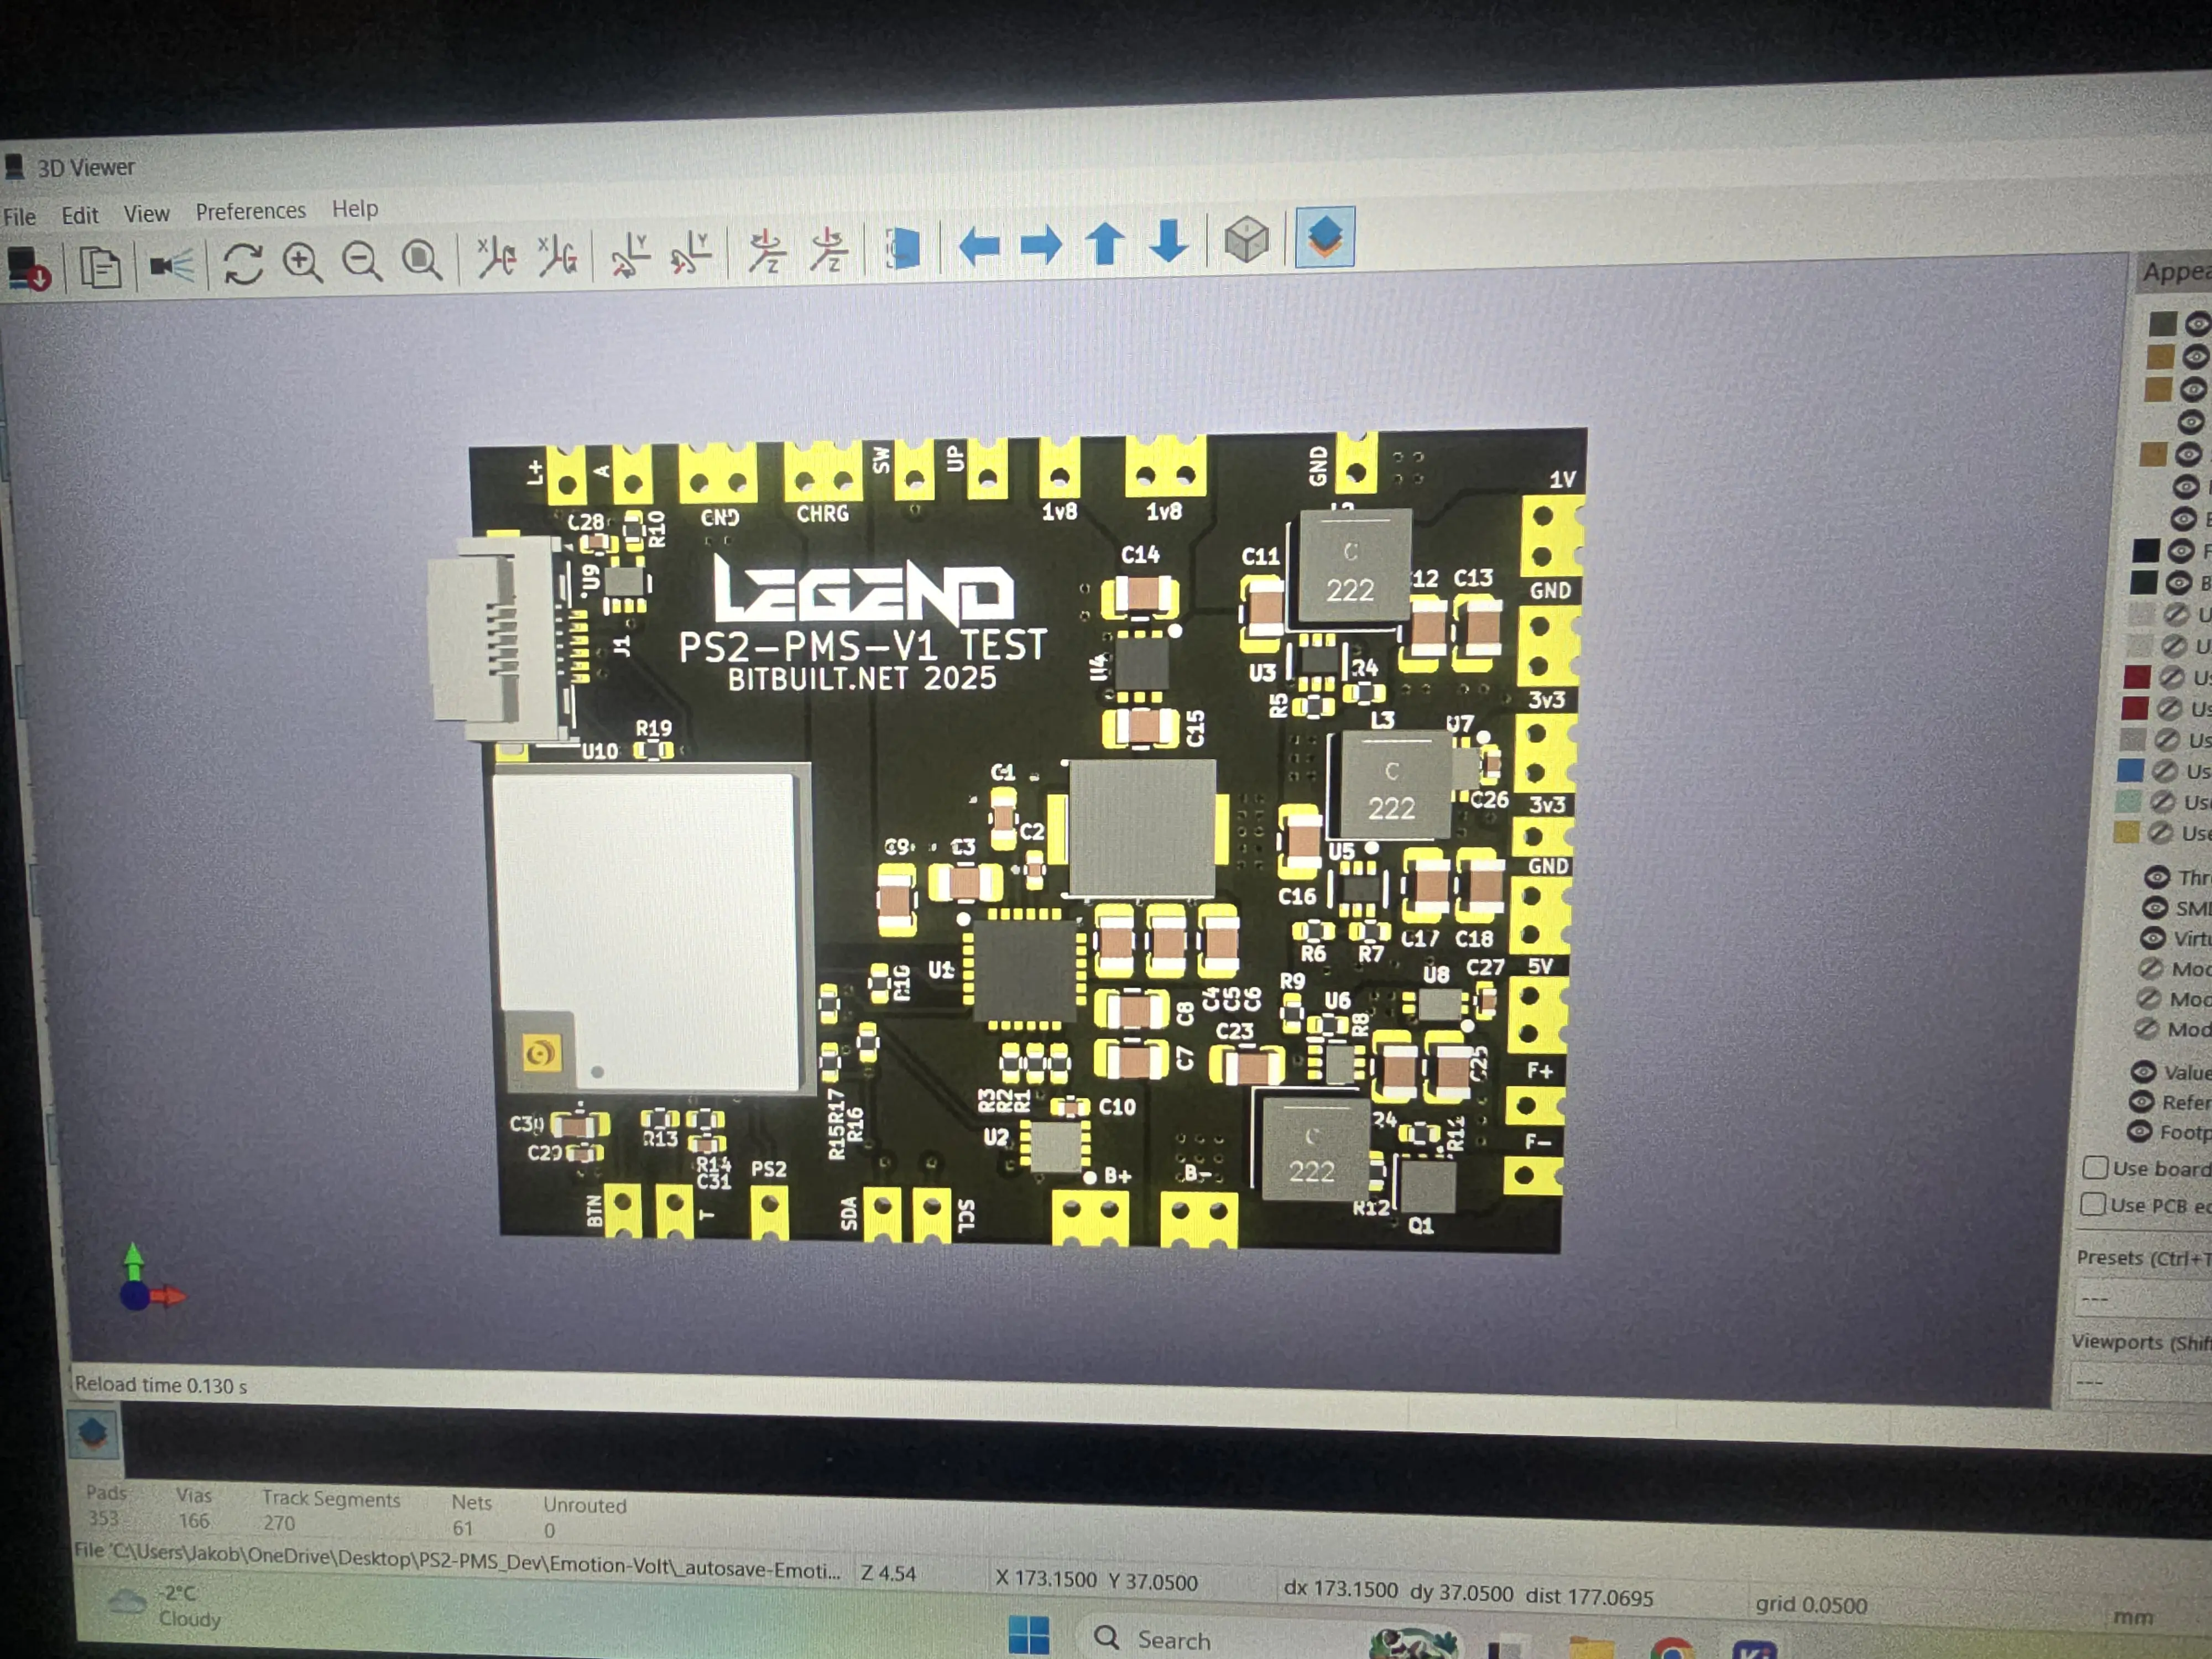Tick the 'Use board' stackup colors checkbox
This screenshot has height=1659, width=2212.
(x=2095, y=1167)
